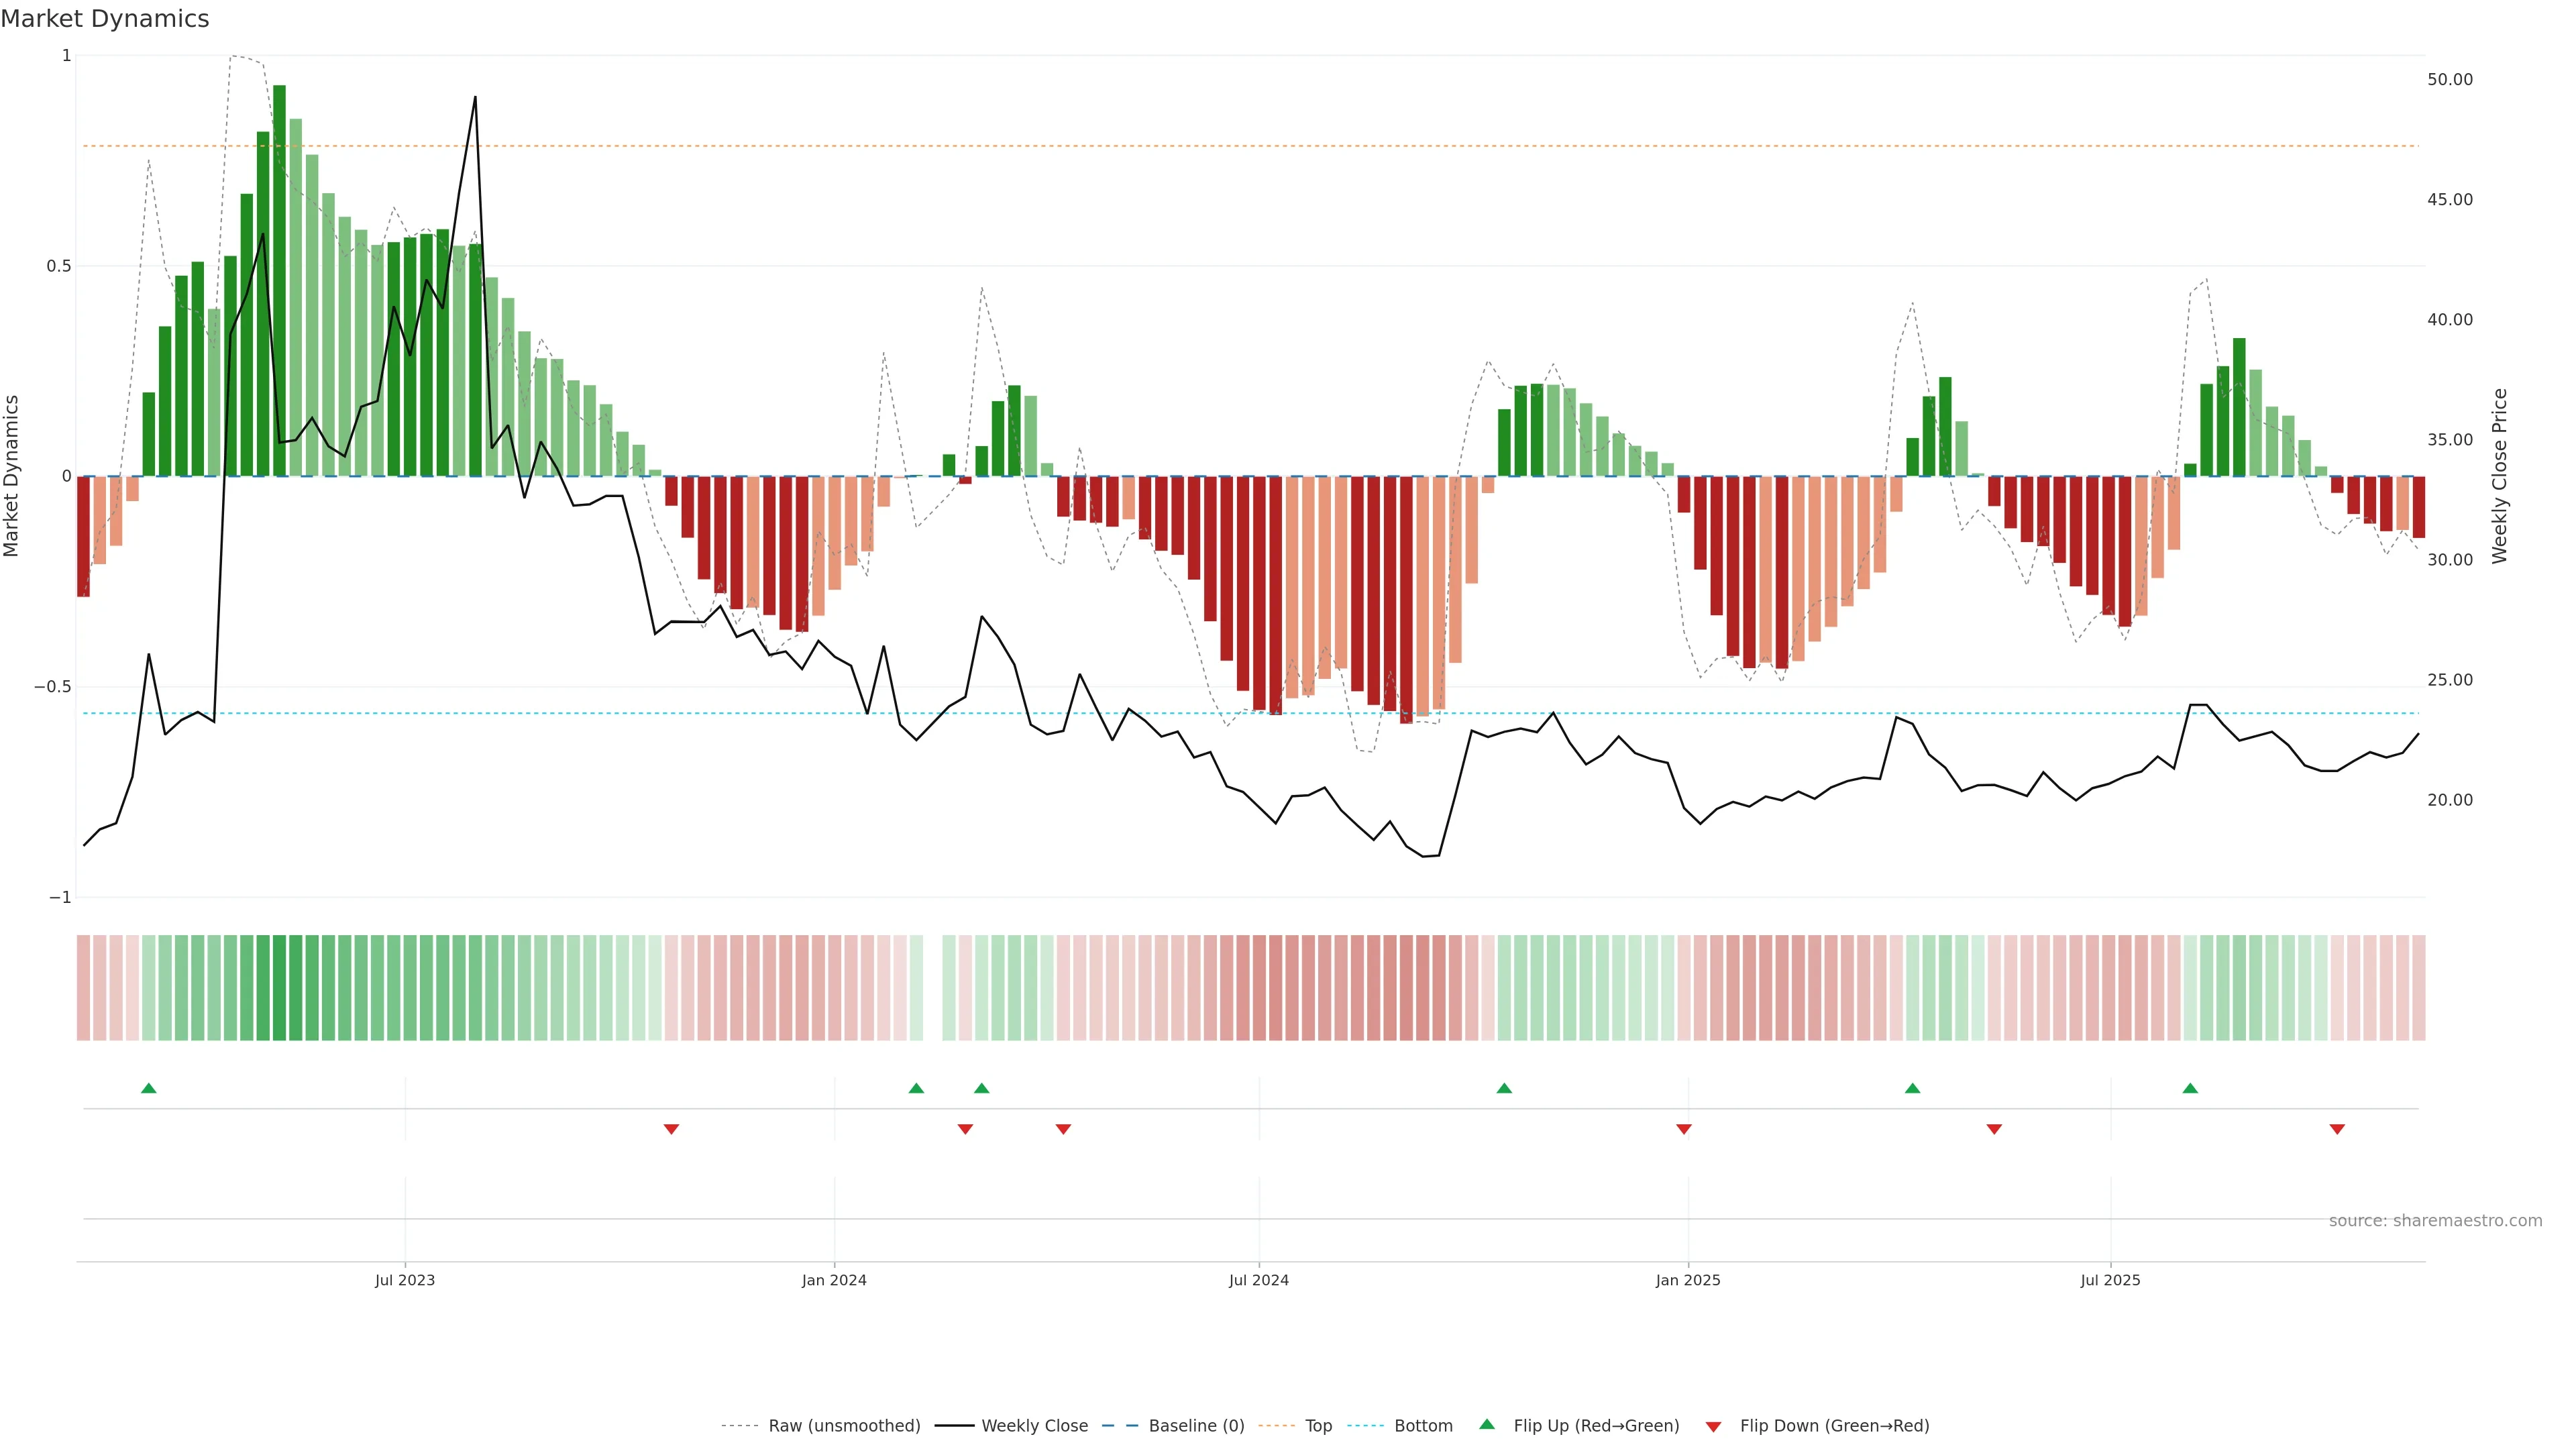
Task: Toggle the Weekly Close legend entry
Action: click(x=1034, y=1426)
